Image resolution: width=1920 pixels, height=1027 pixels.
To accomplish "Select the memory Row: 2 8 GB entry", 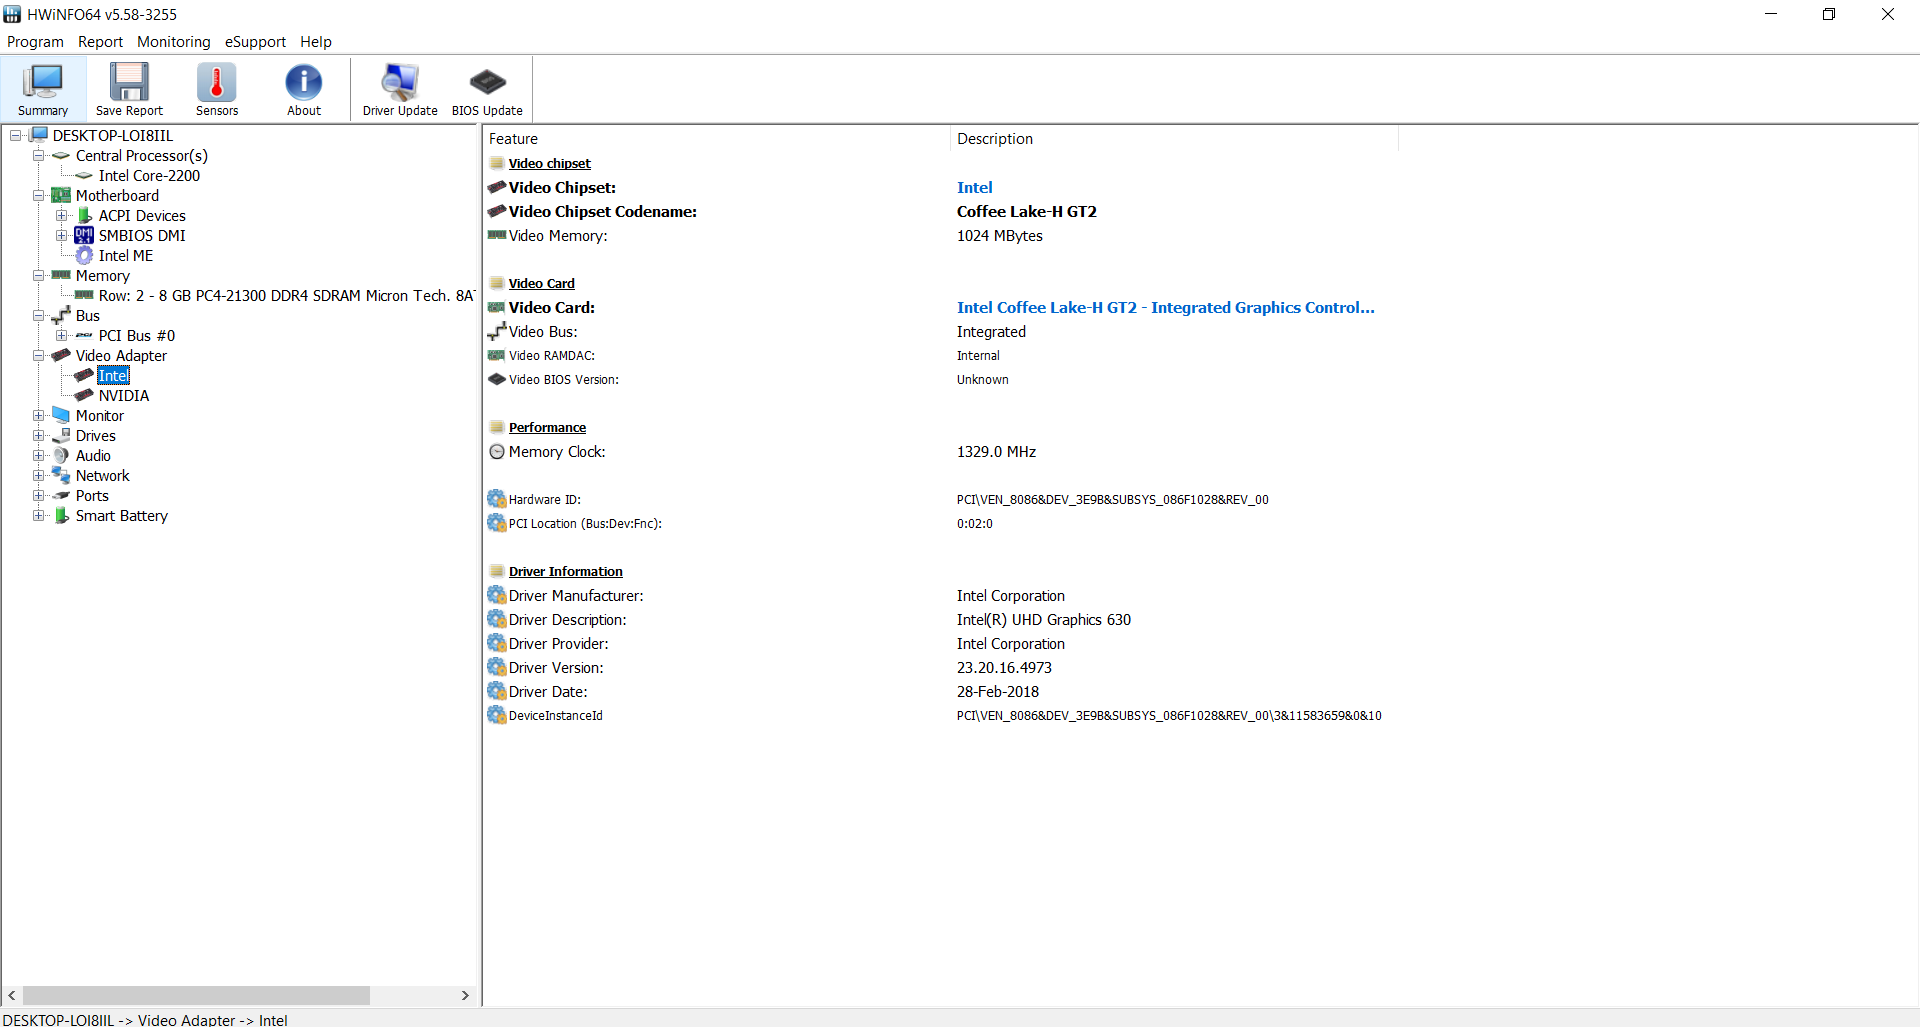I will tap(286, 296).
